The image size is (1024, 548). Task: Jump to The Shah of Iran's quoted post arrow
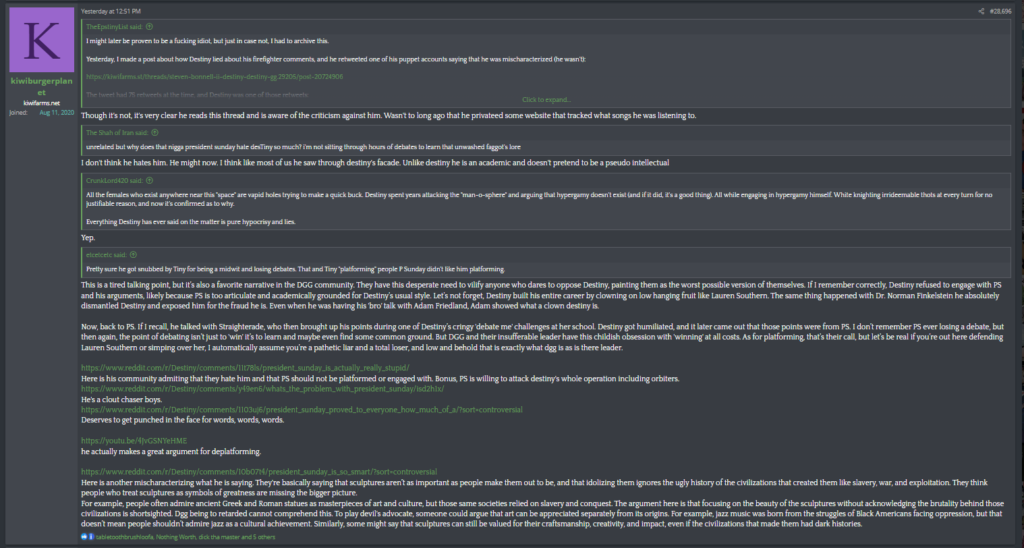(155, 133)
